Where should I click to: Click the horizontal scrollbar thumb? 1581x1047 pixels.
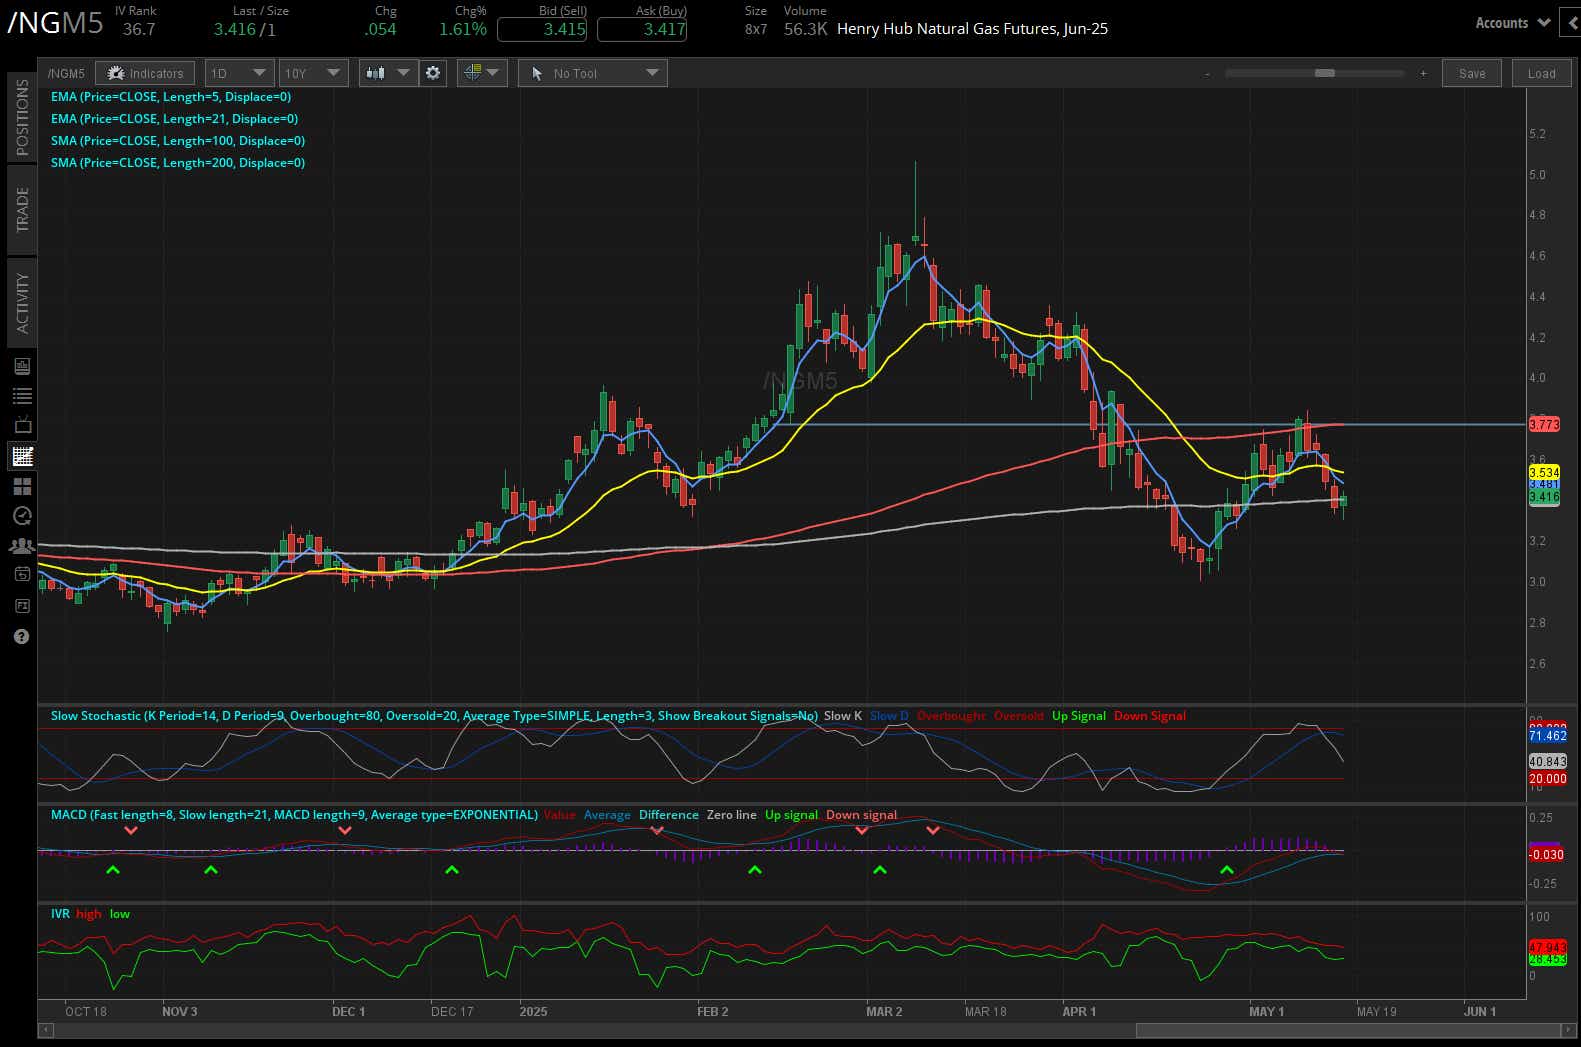point(1348,1030)
